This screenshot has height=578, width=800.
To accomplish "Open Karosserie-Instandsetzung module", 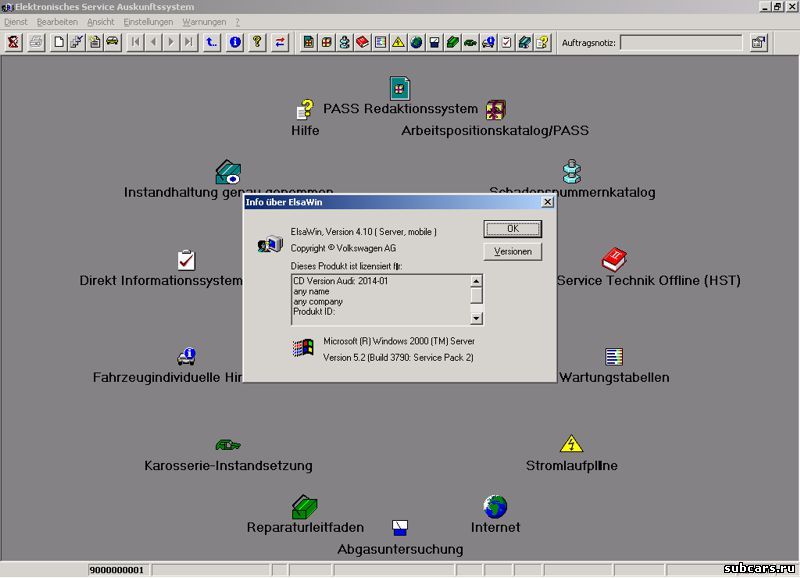I will click(228, 455).
